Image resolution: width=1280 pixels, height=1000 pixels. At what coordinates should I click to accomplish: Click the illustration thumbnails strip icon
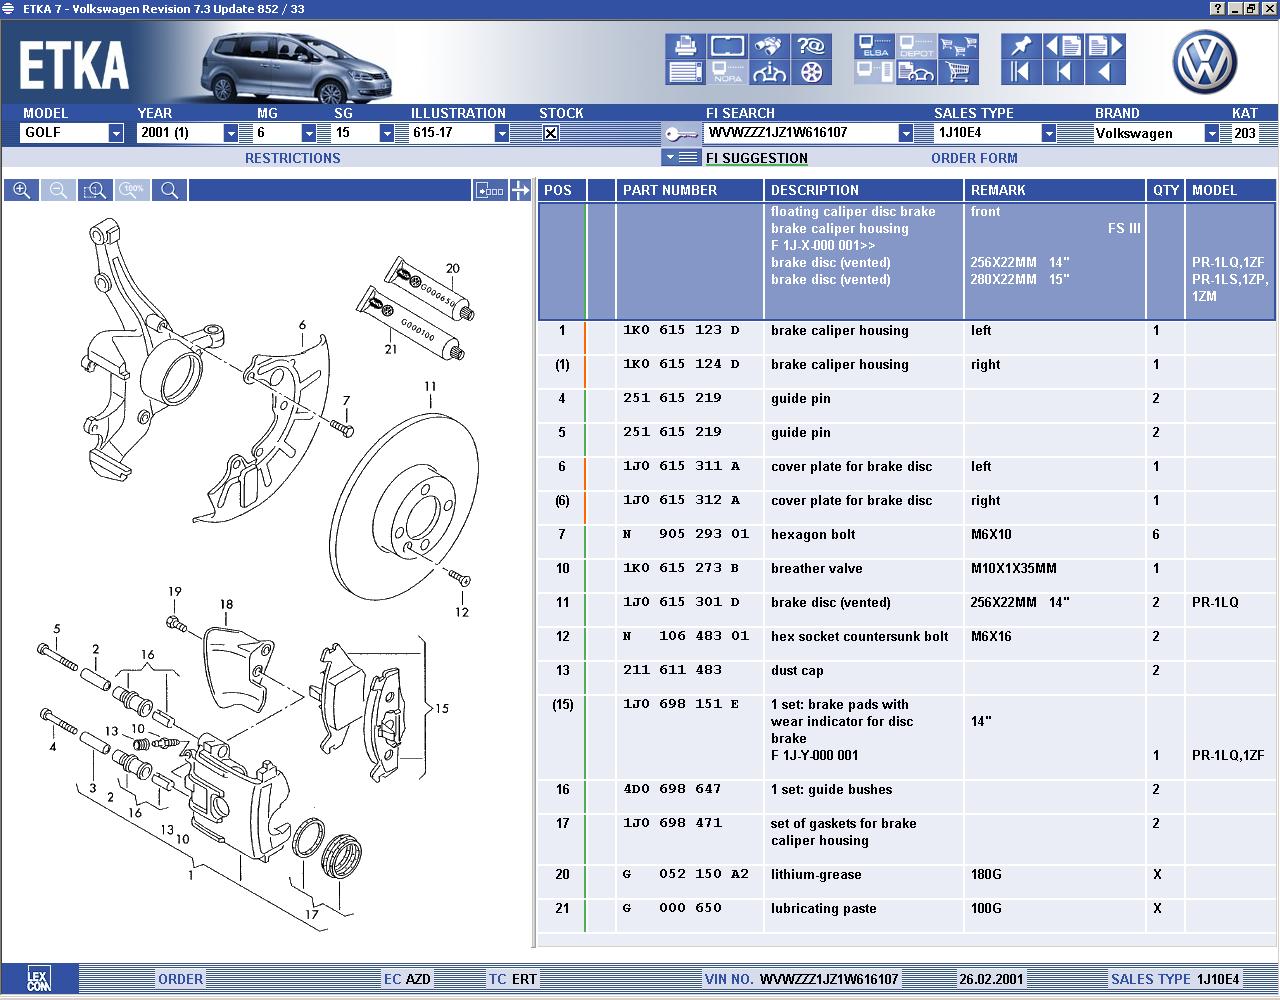point(489,190)
